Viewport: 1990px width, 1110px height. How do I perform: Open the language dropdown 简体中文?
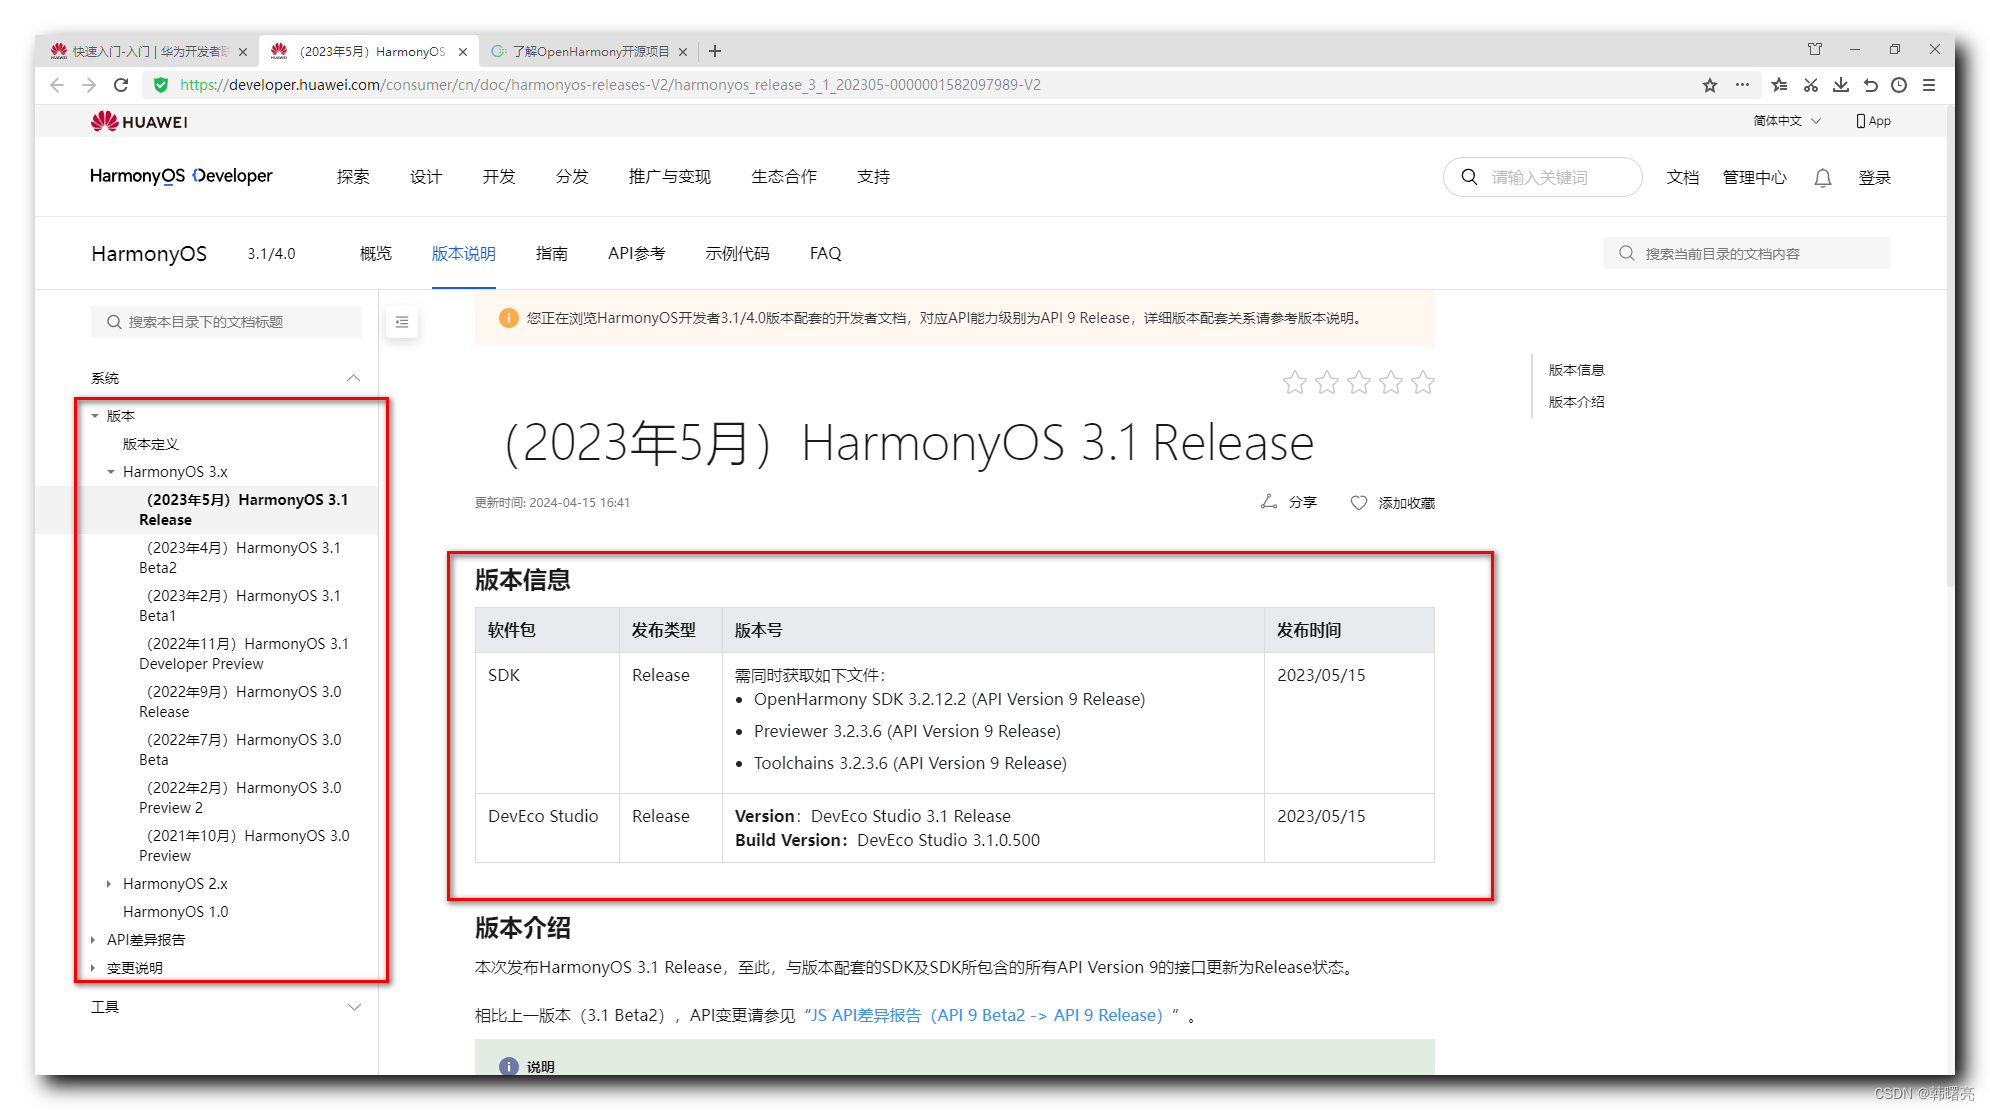(1787, 121)
